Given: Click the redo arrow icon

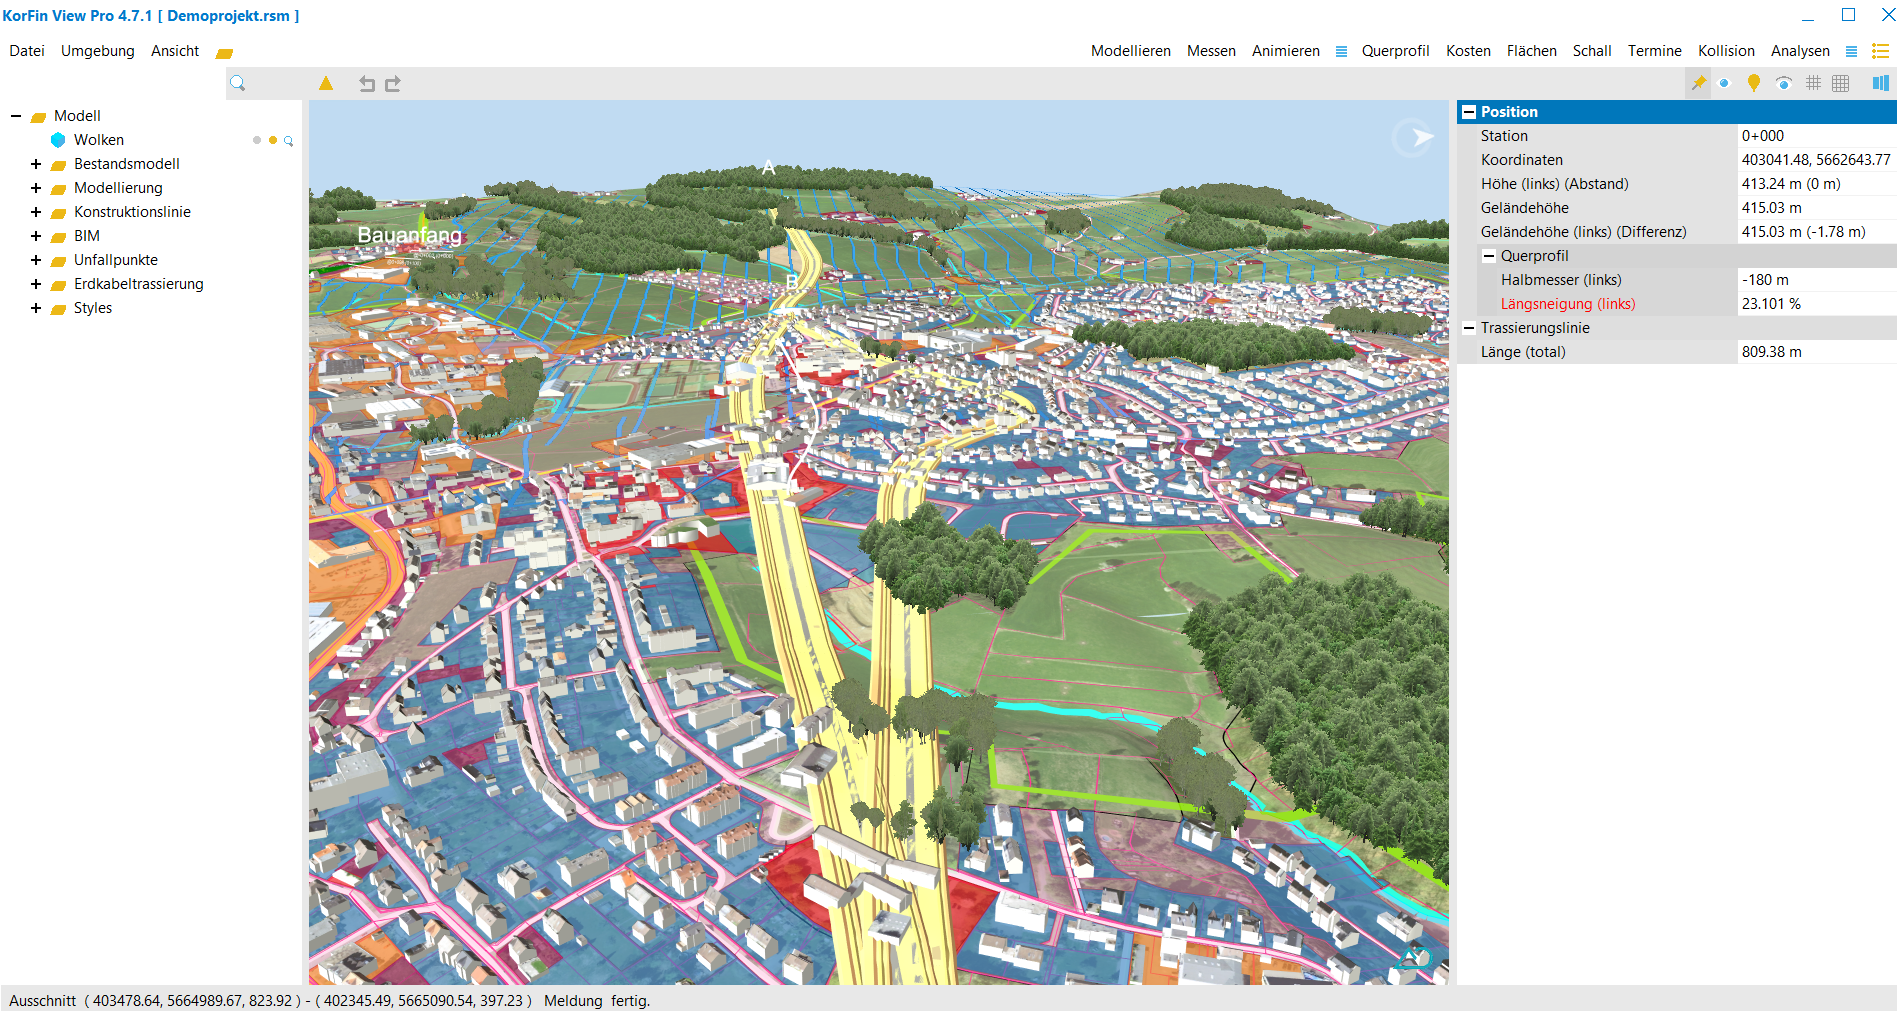Looking at the screenshot, I should [393, 84].
